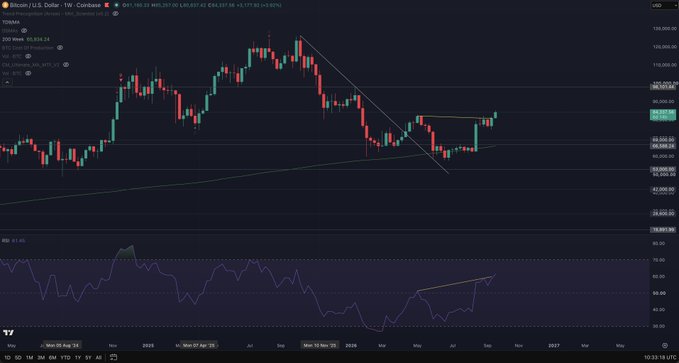Click the 53,000.00 price level label
The image size is (679, 363).
tap(663, 169)
